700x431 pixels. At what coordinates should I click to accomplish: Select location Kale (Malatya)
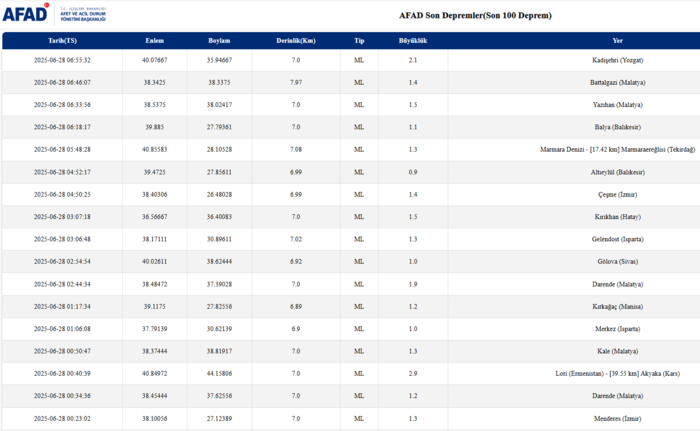tap(617, 351)
